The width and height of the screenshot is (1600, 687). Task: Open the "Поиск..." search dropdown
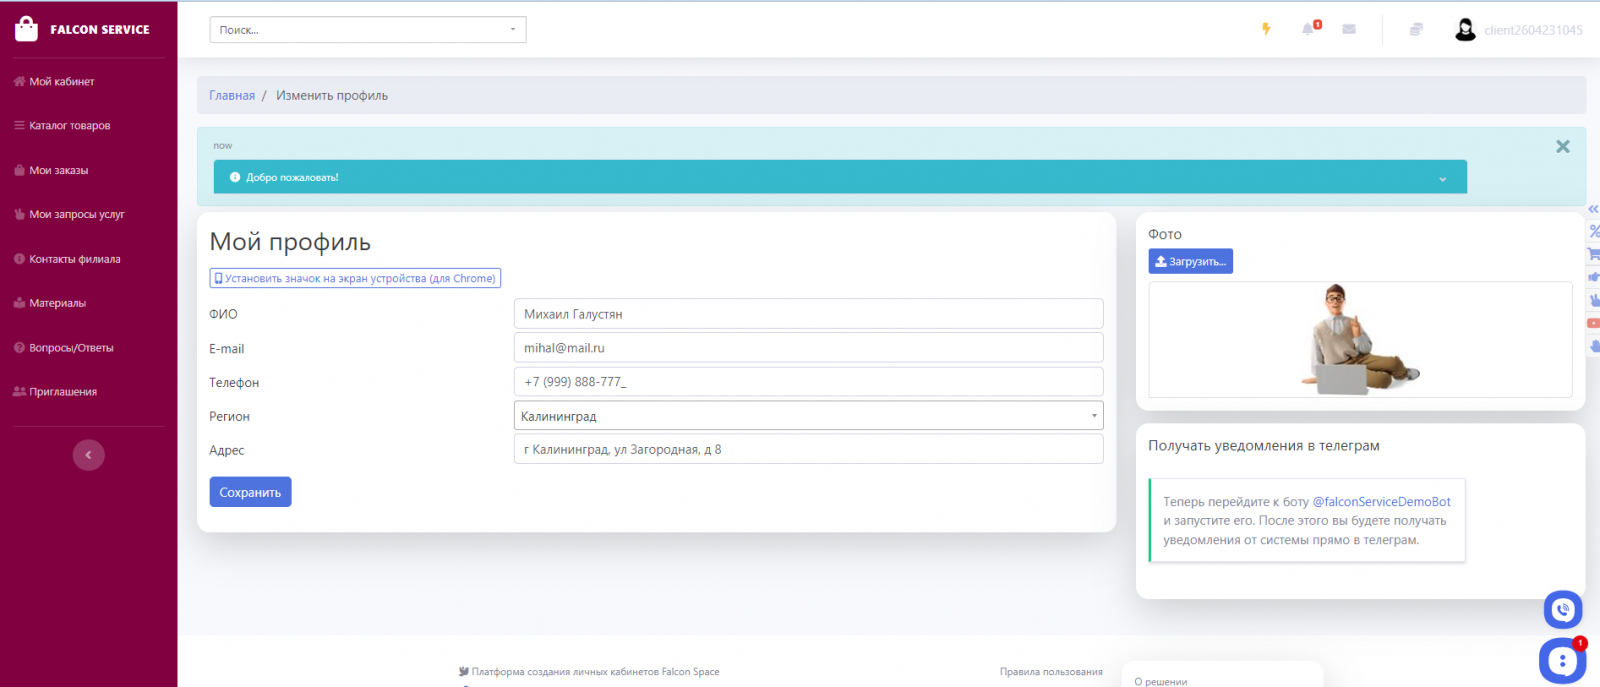point(368,30)
